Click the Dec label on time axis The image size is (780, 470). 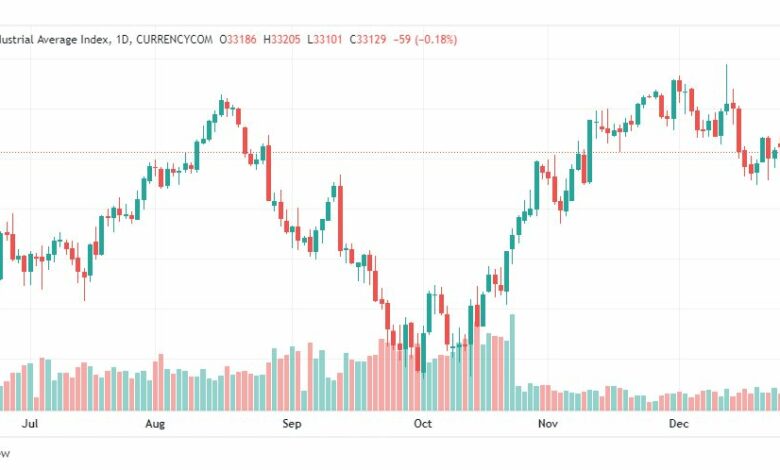pyautogui.click(x=679, y=424)
